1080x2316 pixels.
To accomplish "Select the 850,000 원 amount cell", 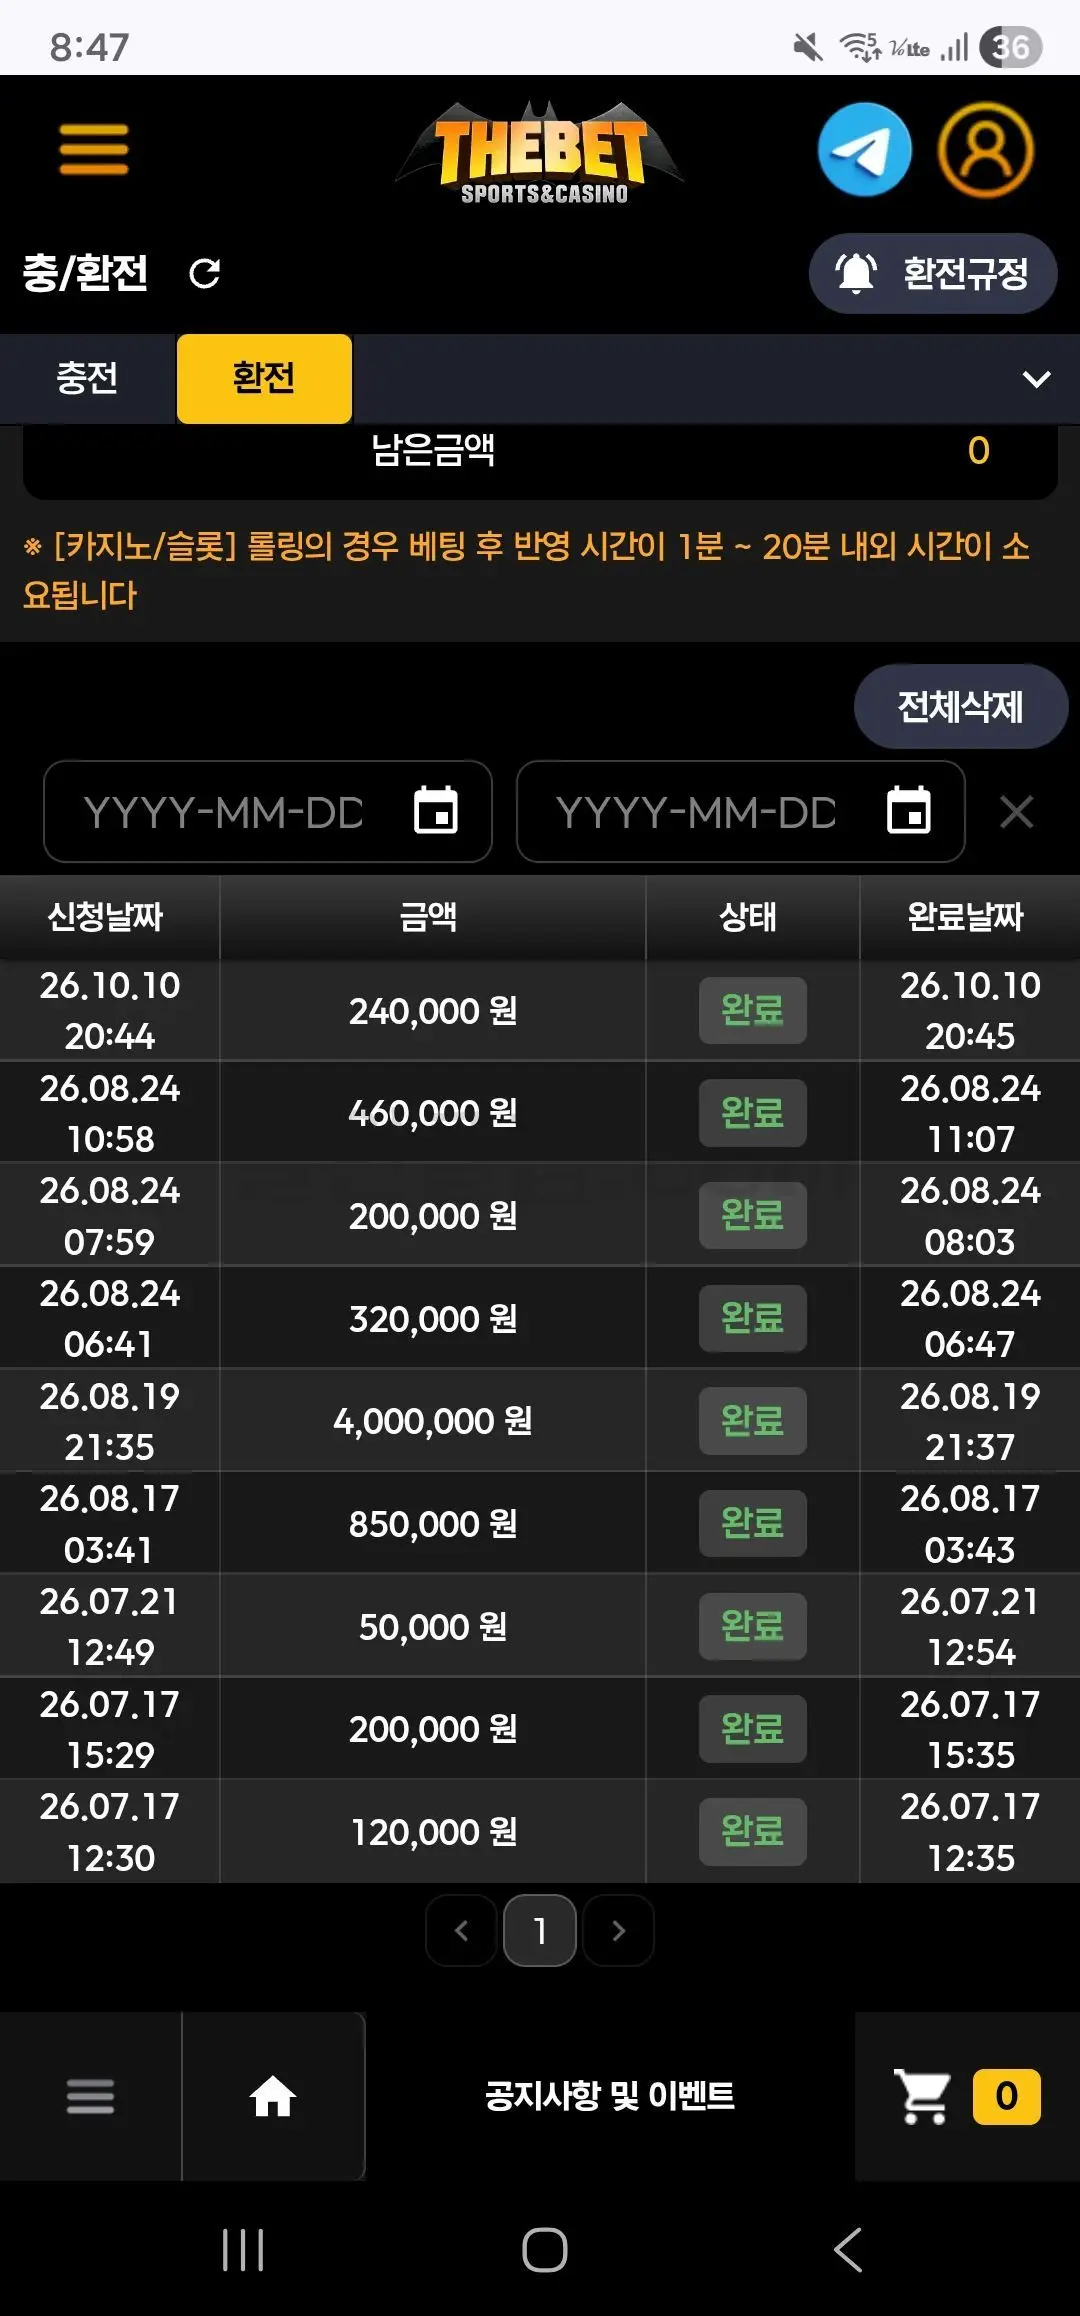I will pos(433,1524).
